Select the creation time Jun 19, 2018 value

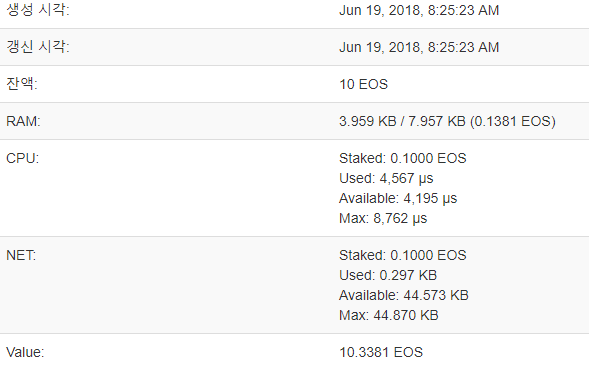click(419, 10)
